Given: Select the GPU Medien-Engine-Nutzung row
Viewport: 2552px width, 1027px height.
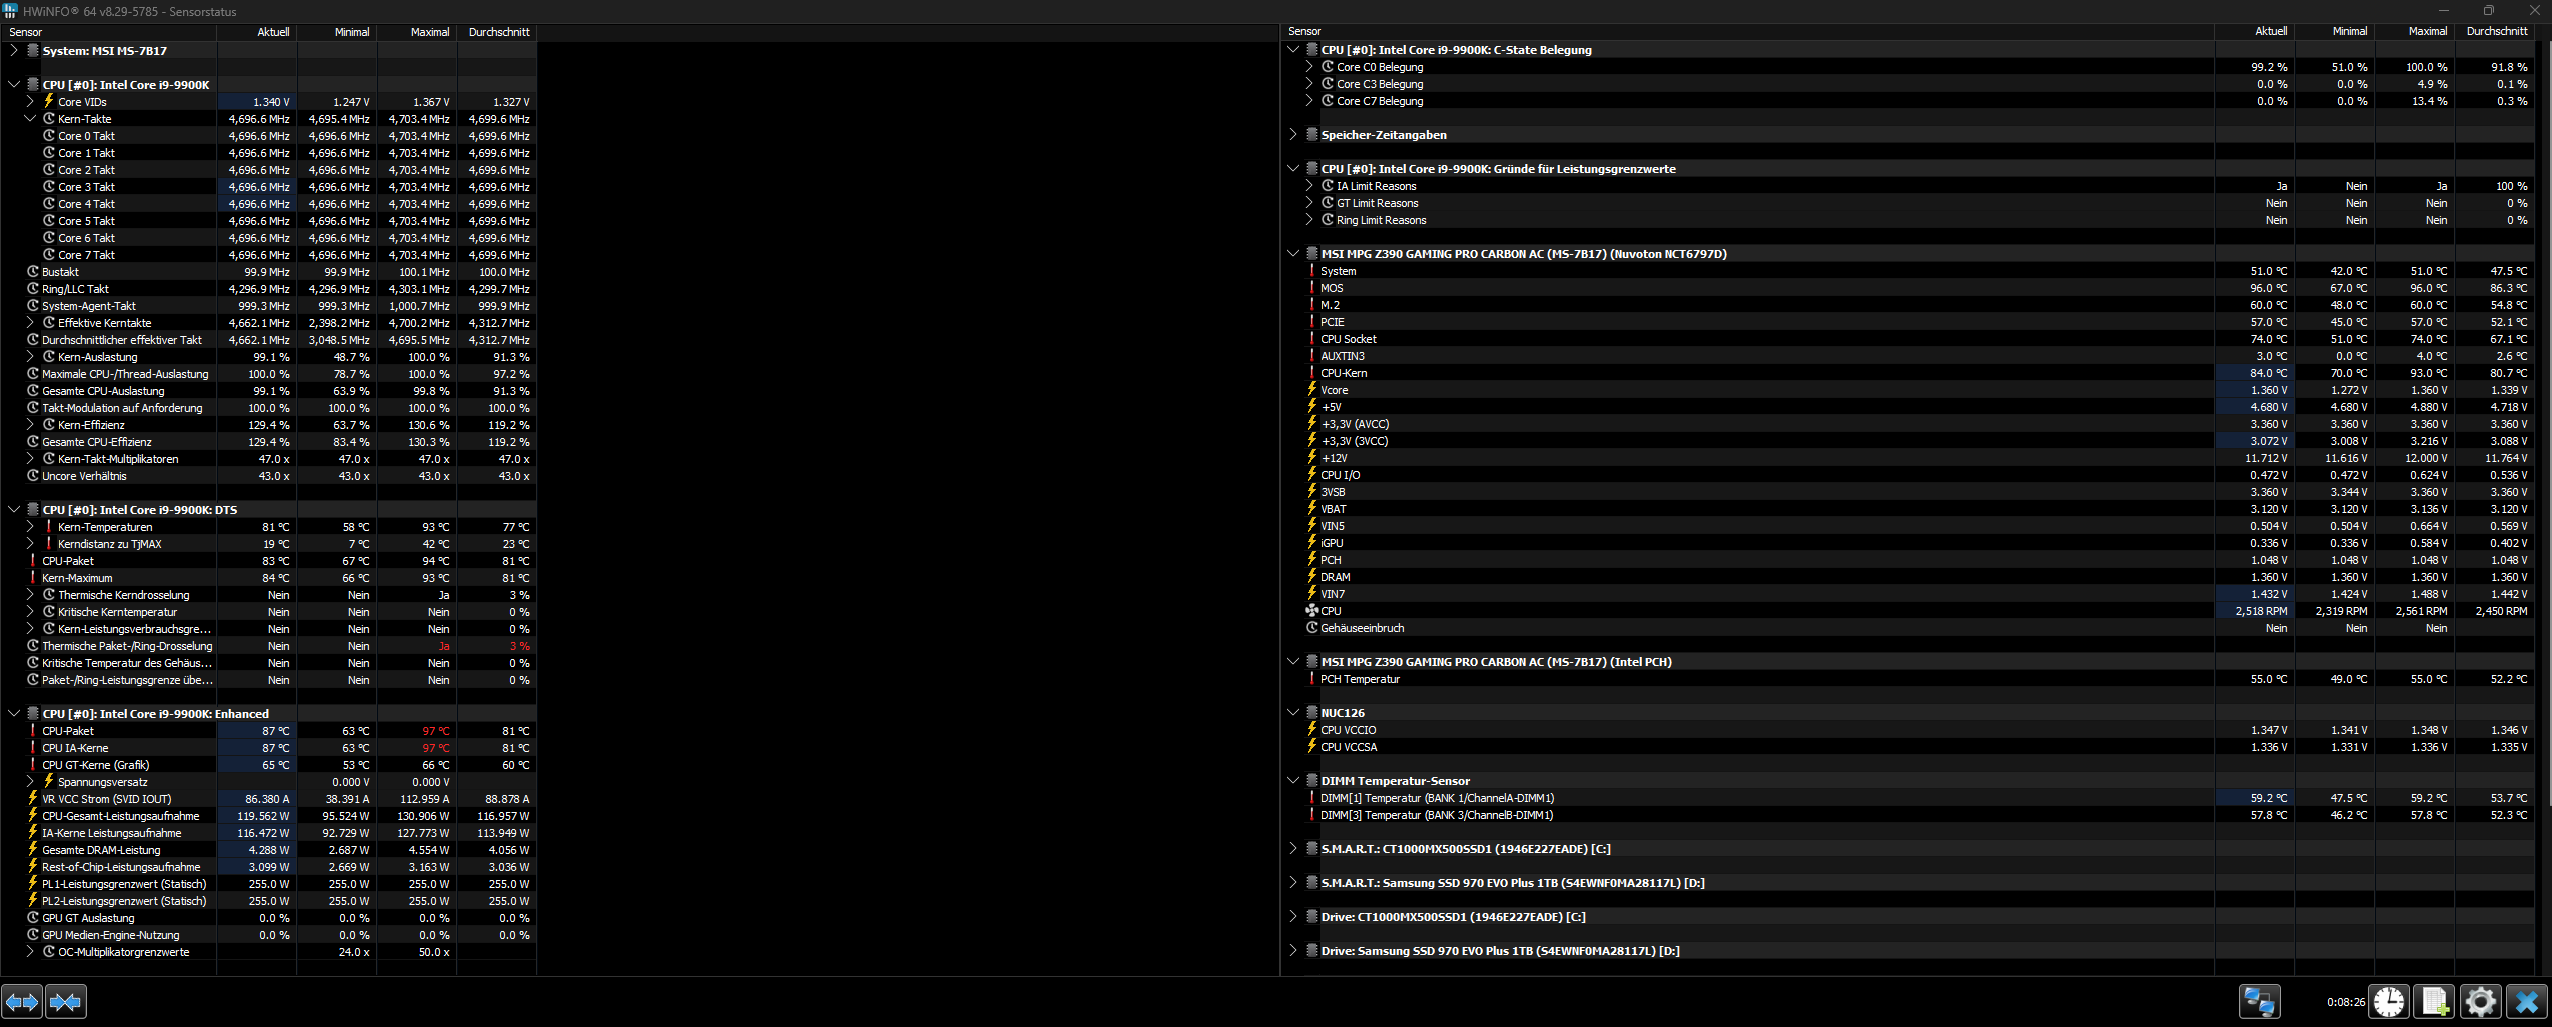Looking at the screenshot, I should 268,934.
